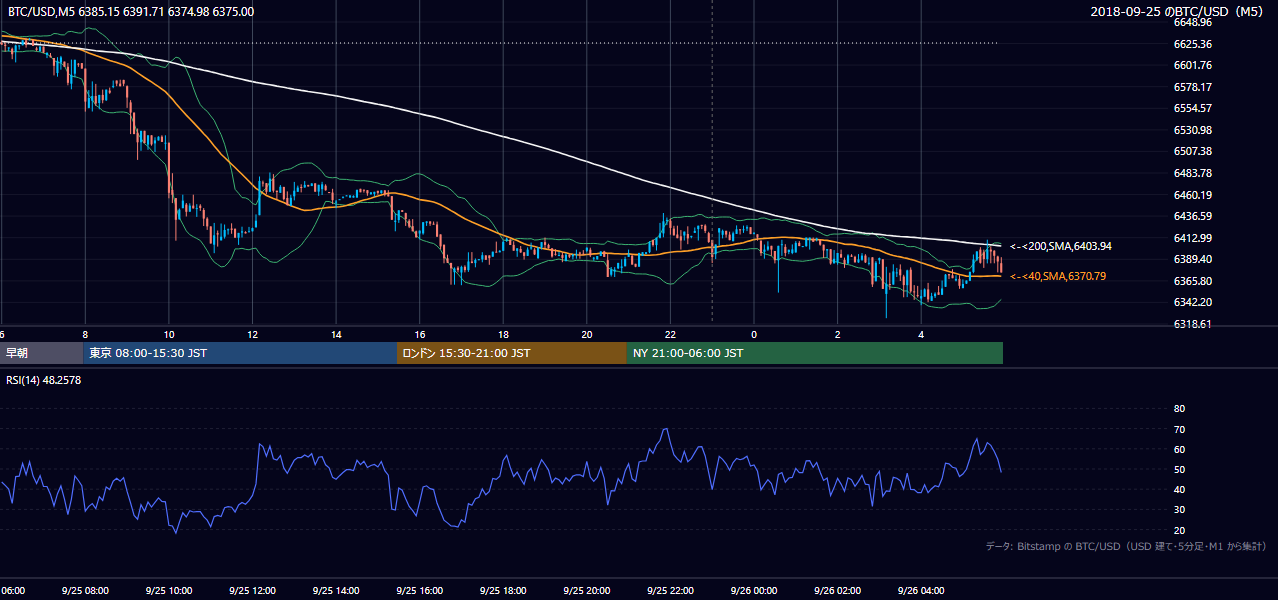Click the '9/25 16:00' time label
1278x600 pixels.
click(419, 590)
